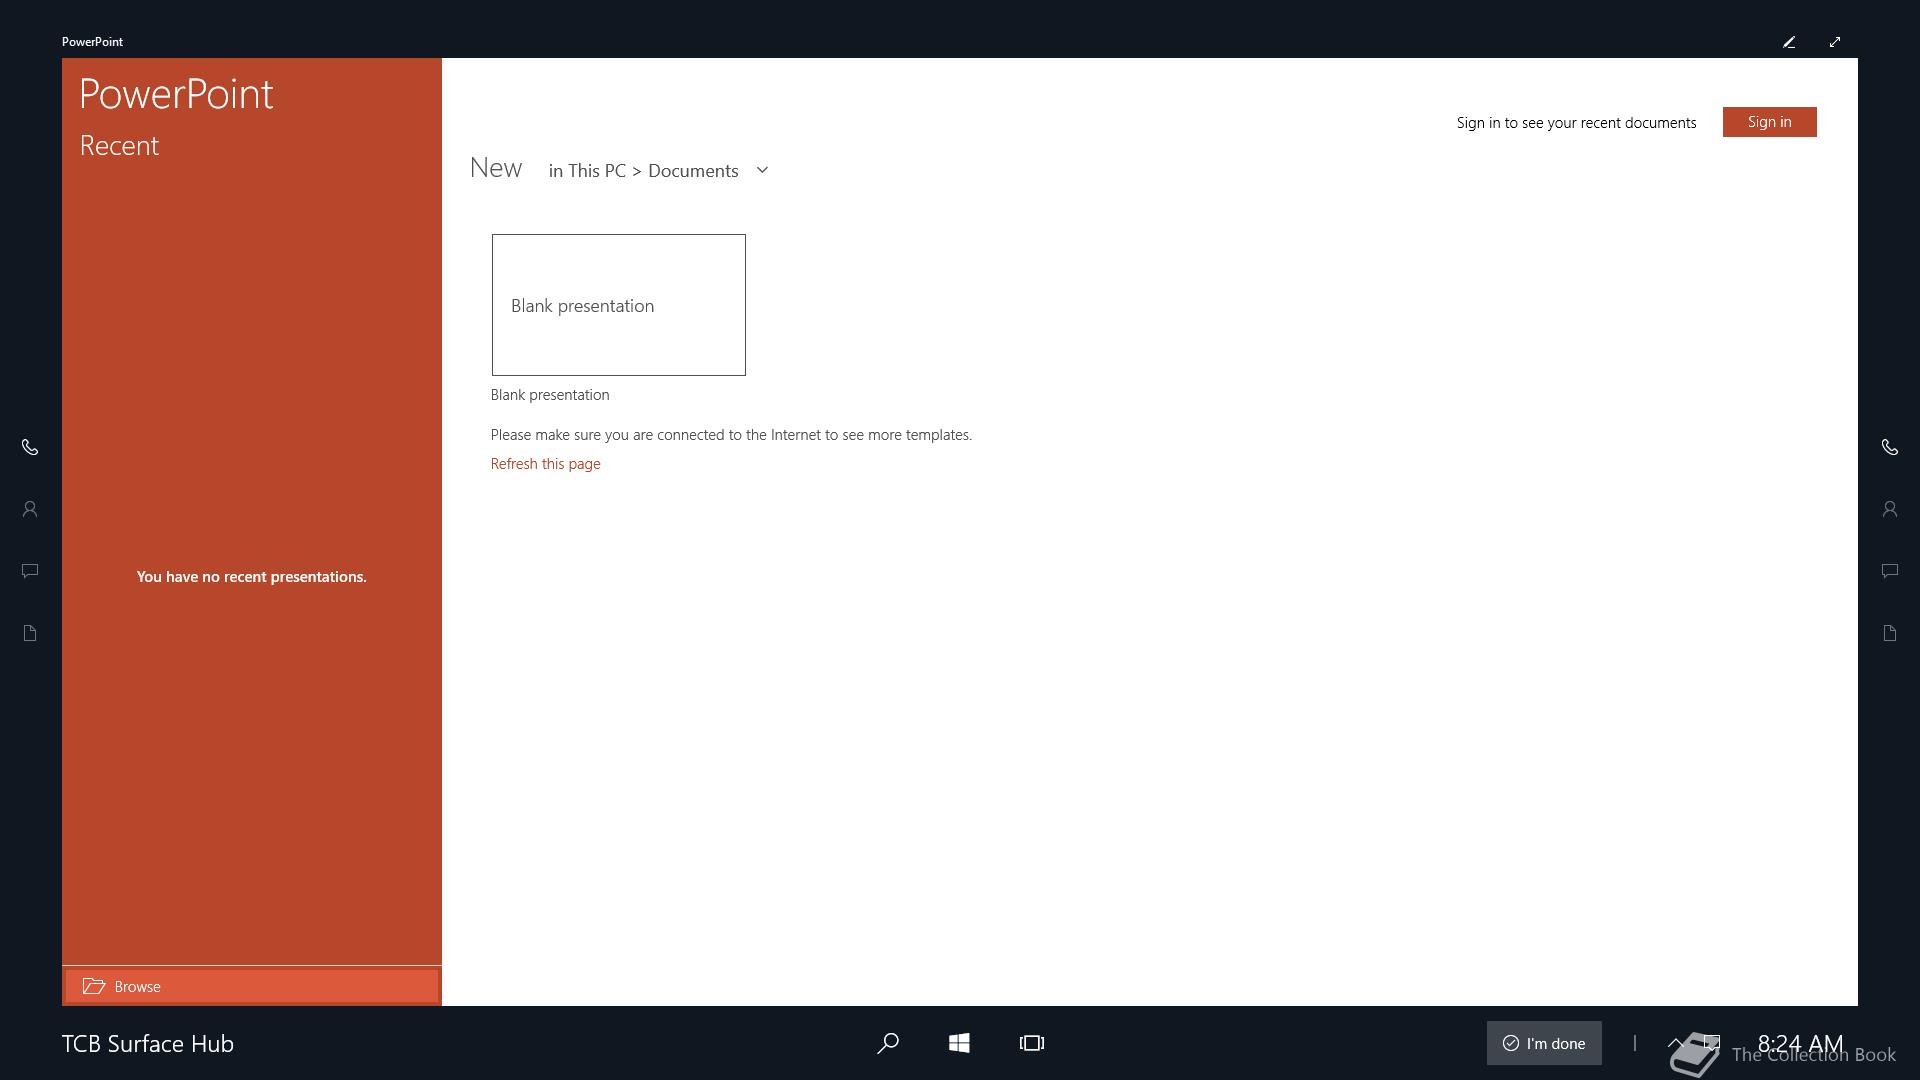Click the Blank presentation caption below the thumbnail

point(550,395)
